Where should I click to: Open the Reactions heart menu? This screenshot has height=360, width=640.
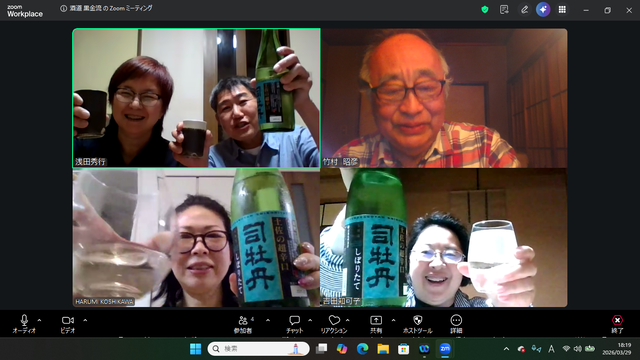point(334,324)
